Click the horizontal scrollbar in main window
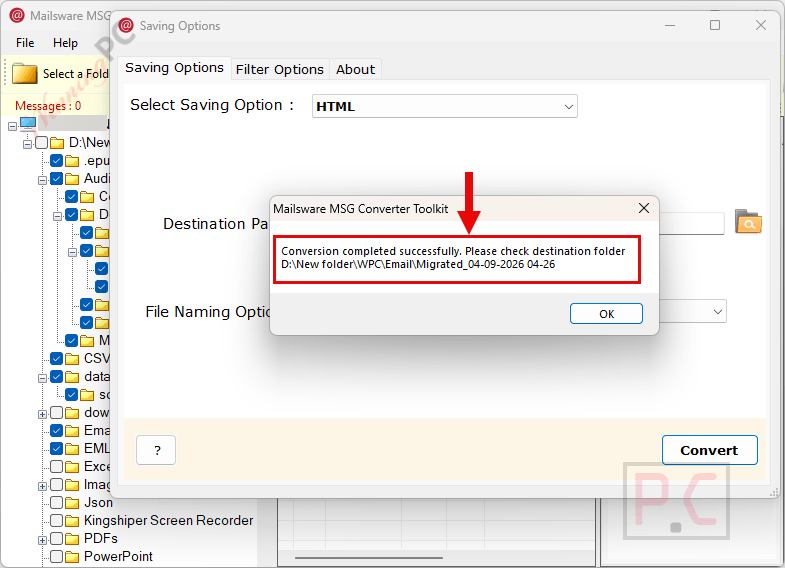The image size is (785, 568). click(368, 557)
